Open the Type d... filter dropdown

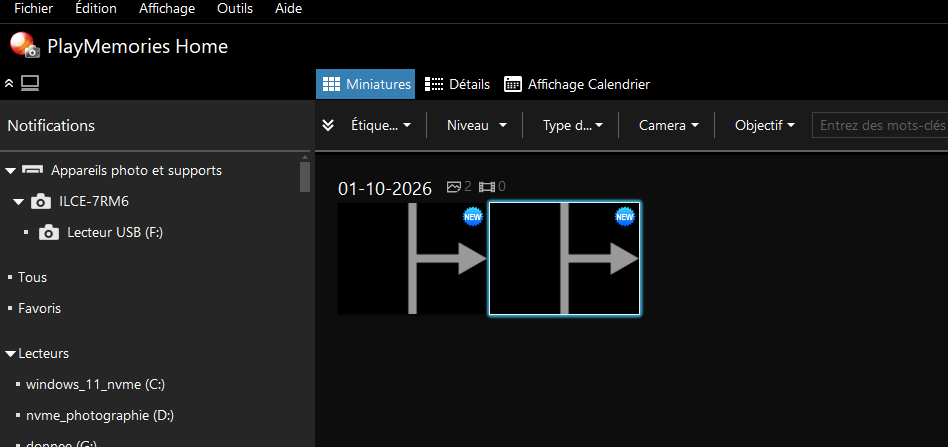[x=573, y=125]
